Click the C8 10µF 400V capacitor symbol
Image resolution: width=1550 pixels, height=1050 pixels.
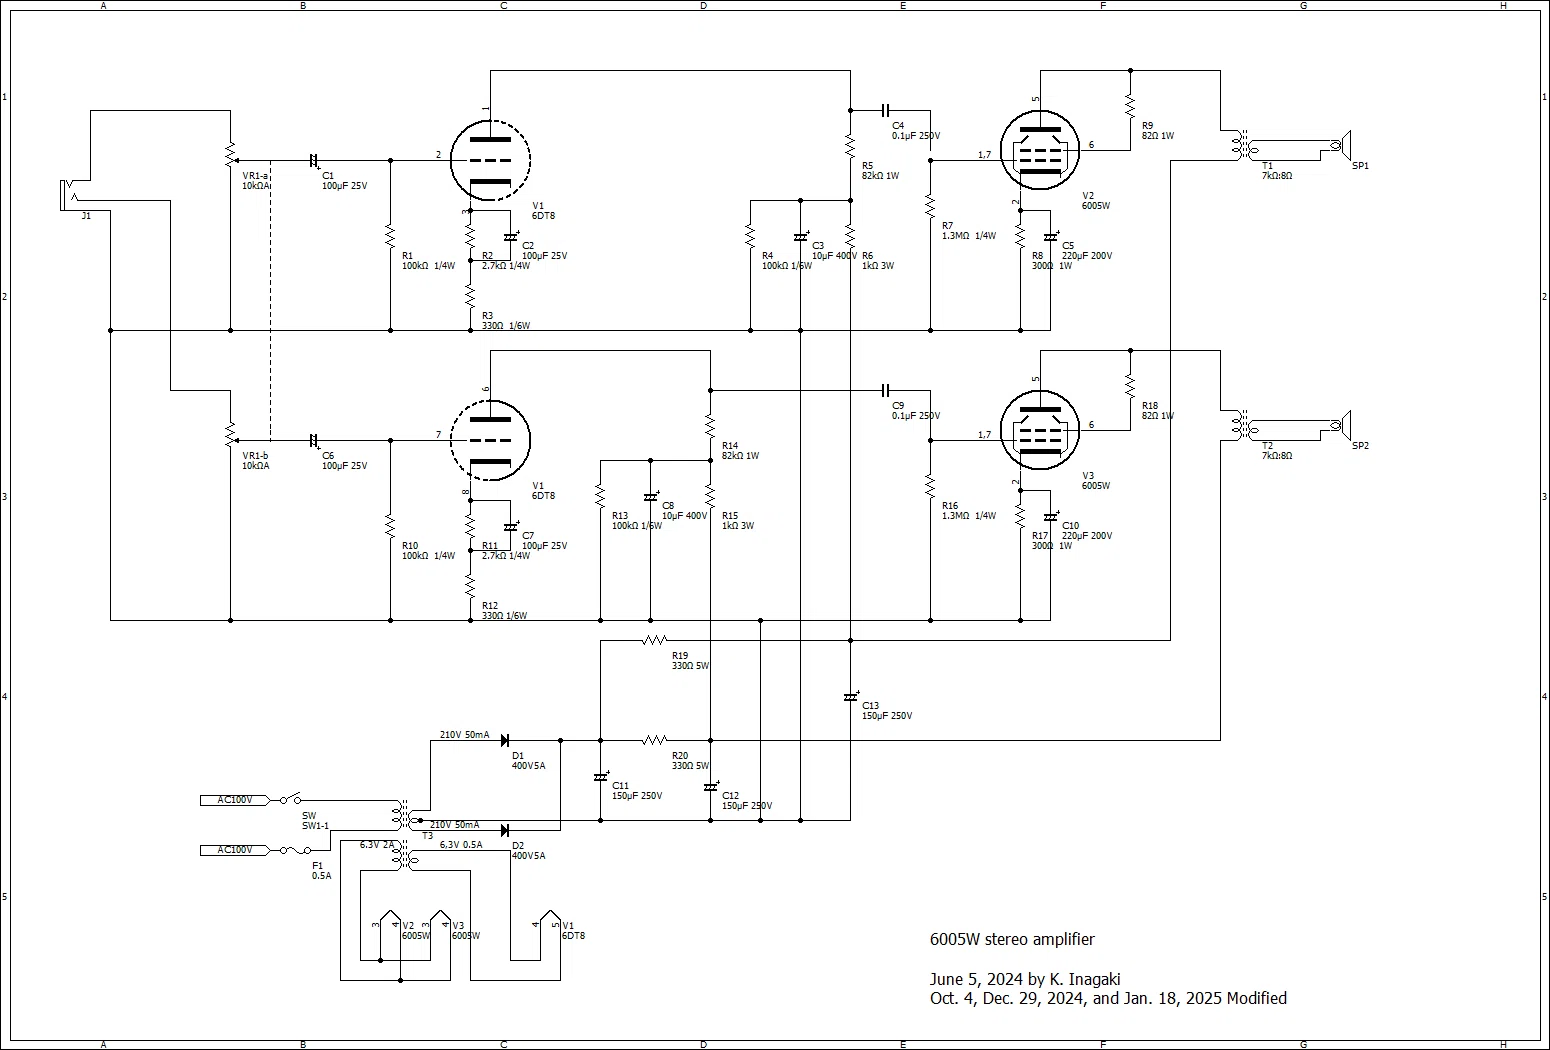click(x=651, y=496)
